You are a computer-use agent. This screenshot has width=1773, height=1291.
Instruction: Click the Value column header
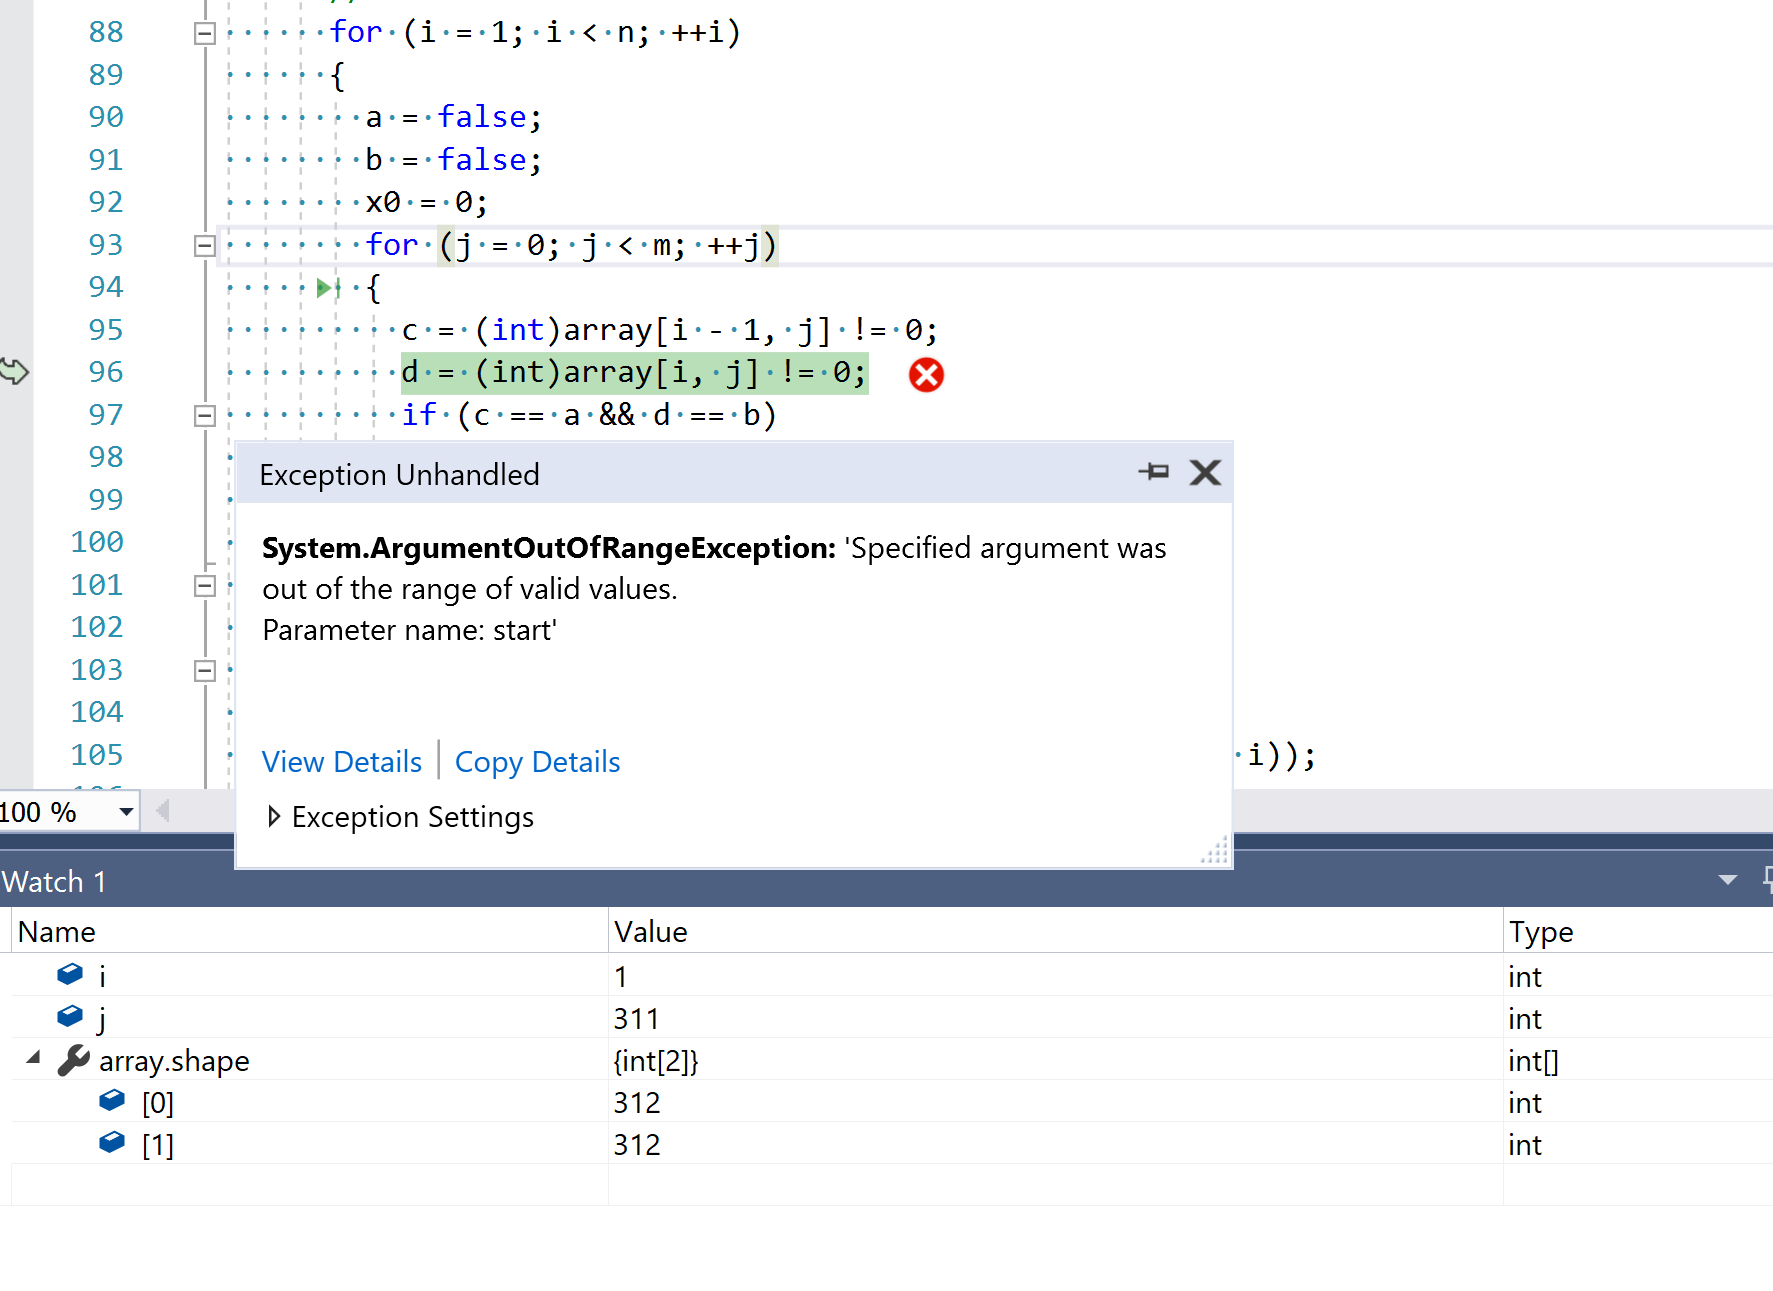click(x=1056, y=932)
